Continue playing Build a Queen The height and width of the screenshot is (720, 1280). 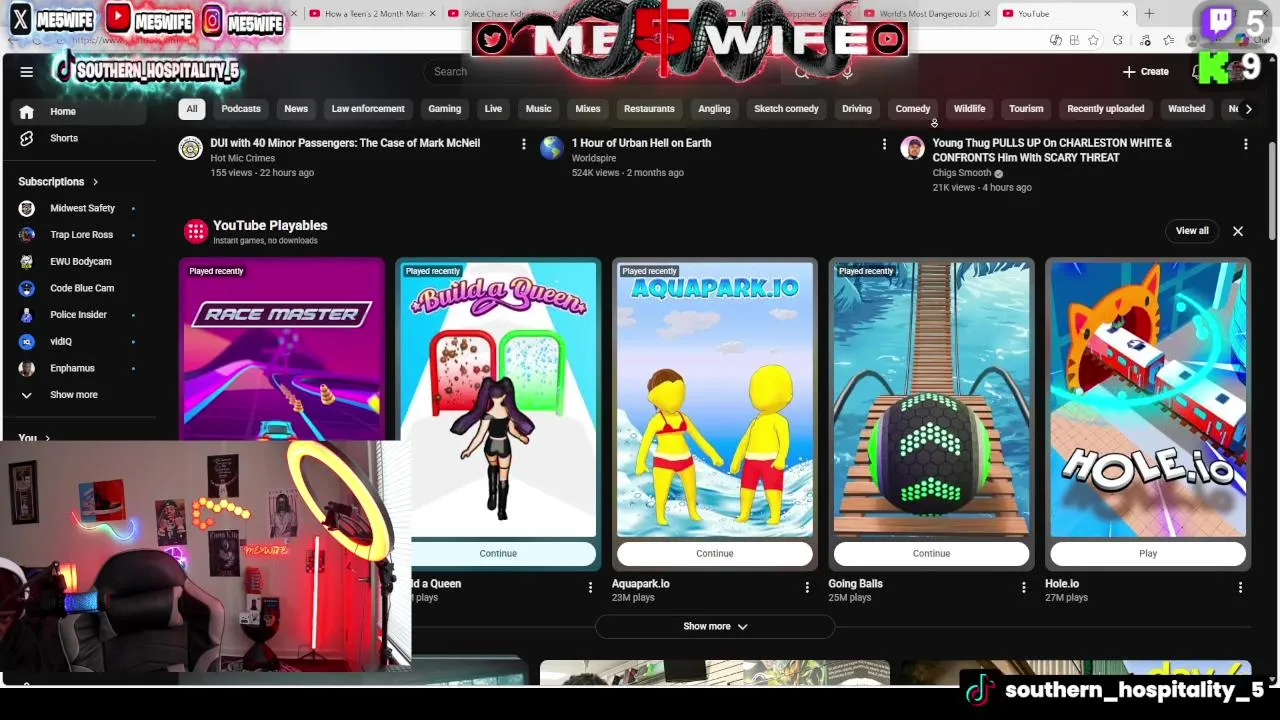[498, 554]
